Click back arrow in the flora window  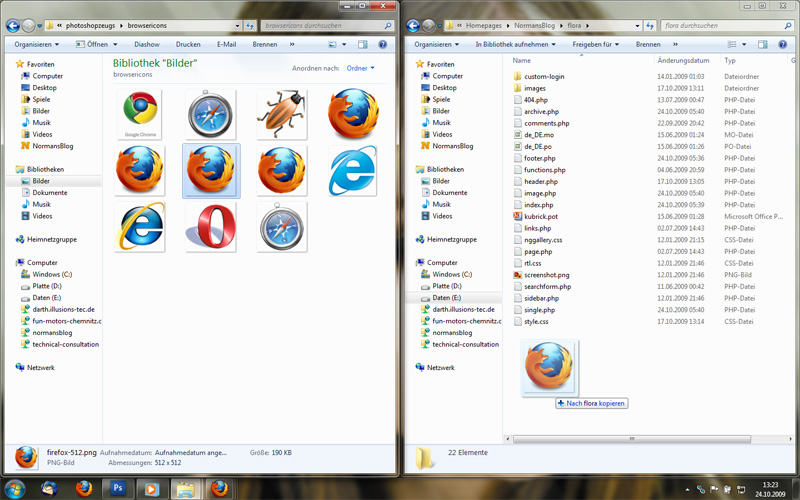413,25
